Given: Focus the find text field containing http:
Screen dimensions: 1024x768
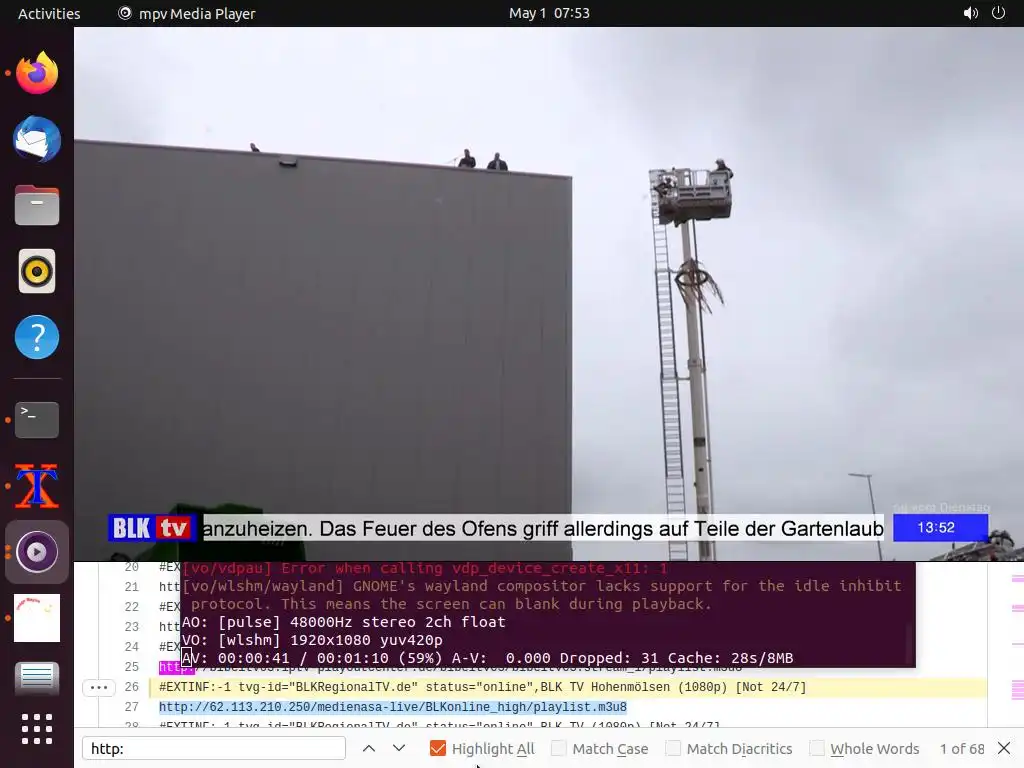Looking at the screenshot, I should [x=214, y=748].
